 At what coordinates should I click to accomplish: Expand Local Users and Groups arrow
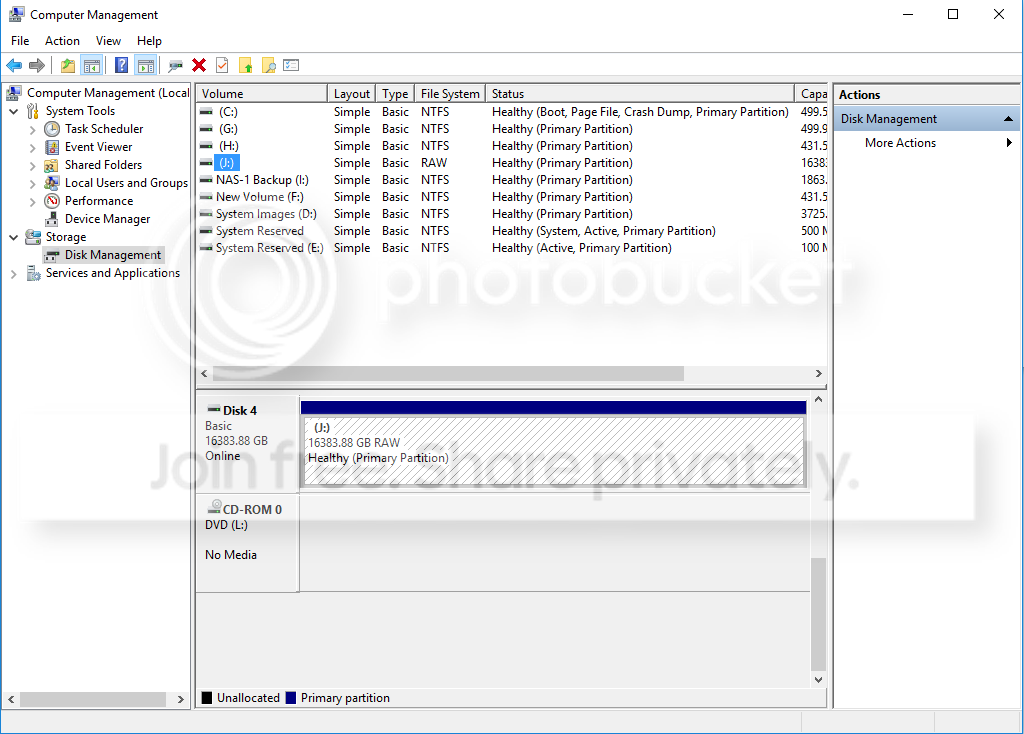(32, 184)
